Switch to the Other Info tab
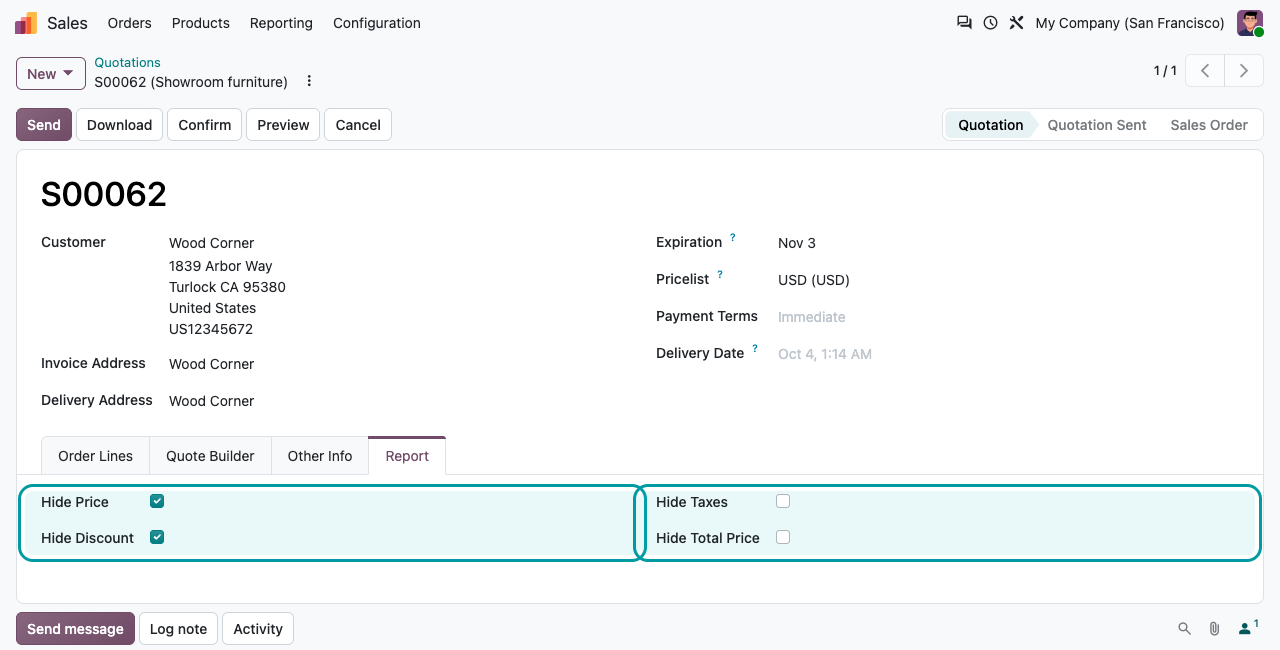The image size is (1280, 650). (320, 456)
